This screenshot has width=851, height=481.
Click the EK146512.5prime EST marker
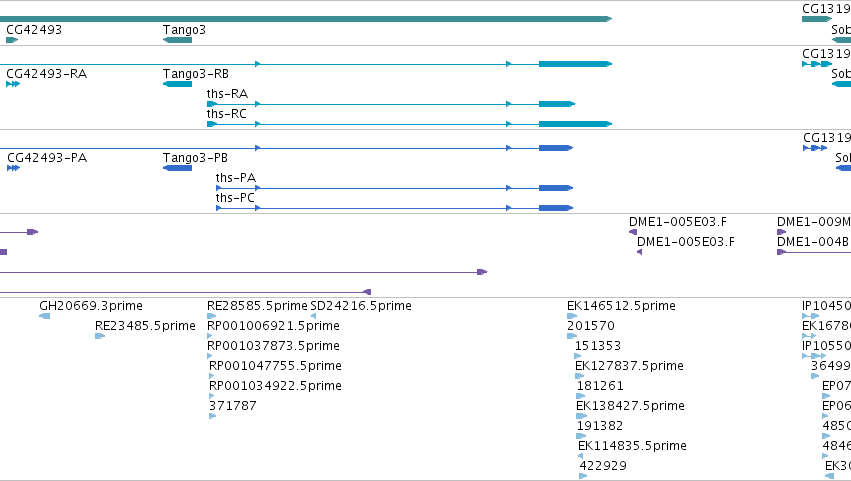(572, 316)
